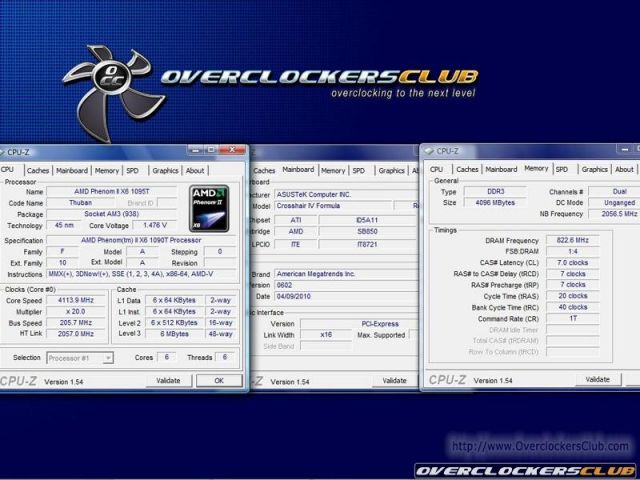Show Graphics tab in right CPU-Z window
The image size is (640, 480).
pyautogui.click(x=595, y=169)
